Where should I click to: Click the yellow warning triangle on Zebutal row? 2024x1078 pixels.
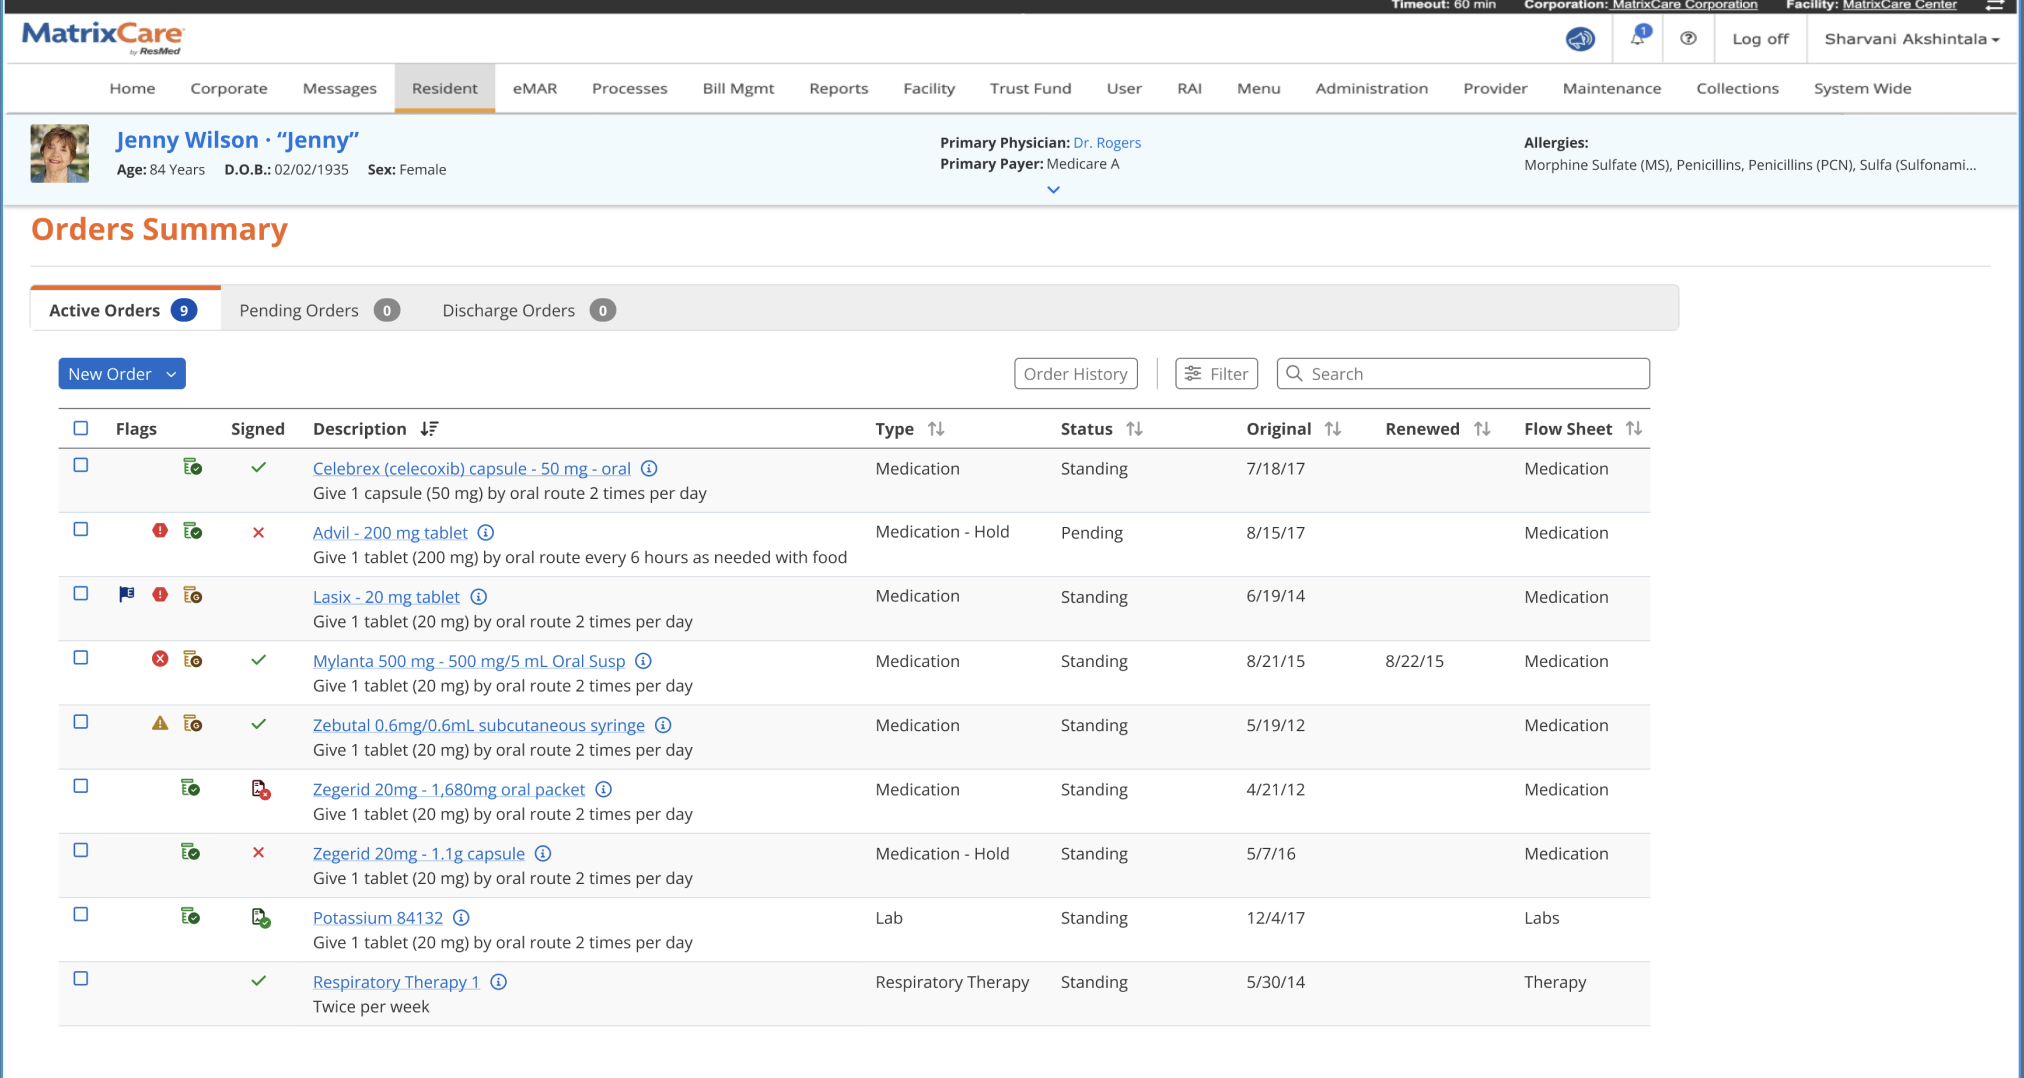click(160, 722)
